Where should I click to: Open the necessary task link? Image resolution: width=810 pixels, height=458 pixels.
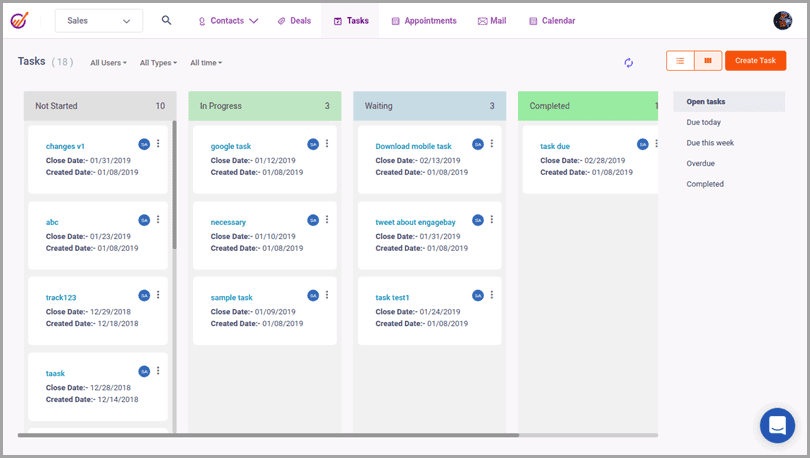[228, 223]
